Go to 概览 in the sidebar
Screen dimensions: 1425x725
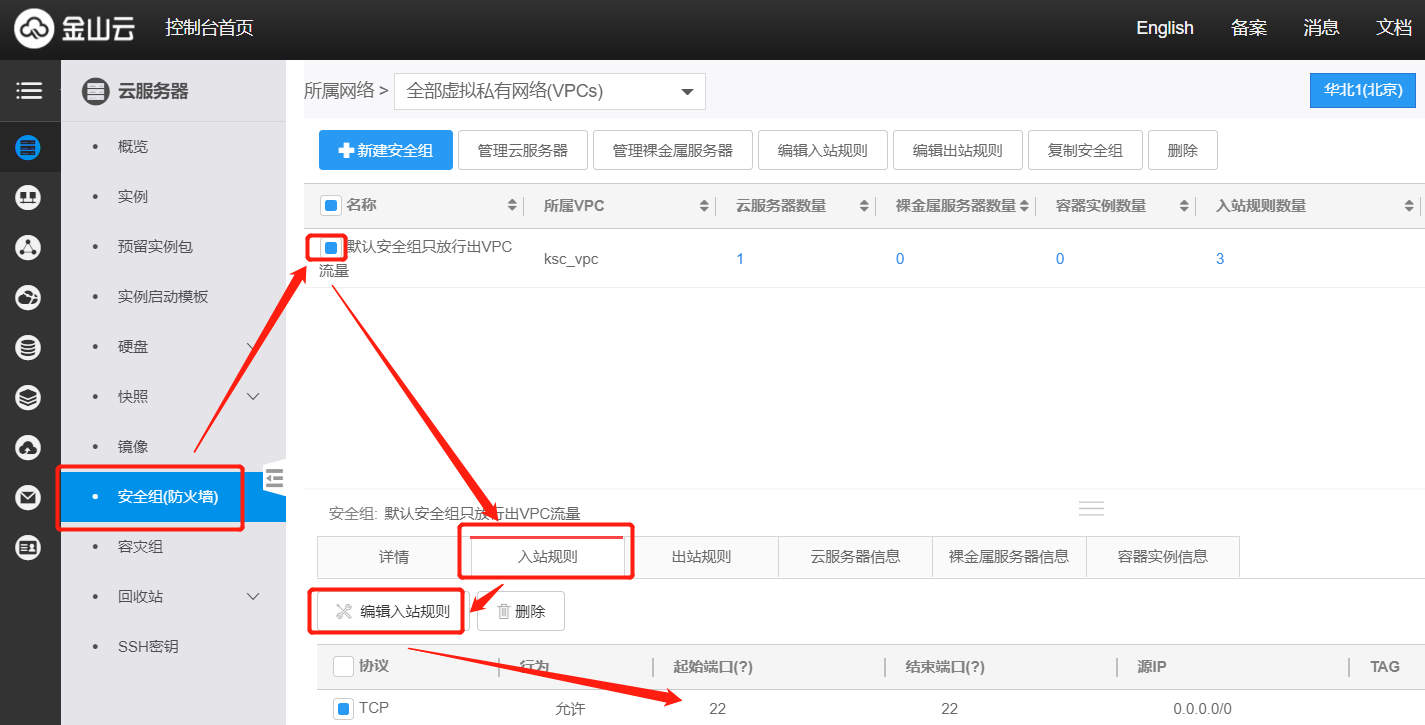pos(133,147)
